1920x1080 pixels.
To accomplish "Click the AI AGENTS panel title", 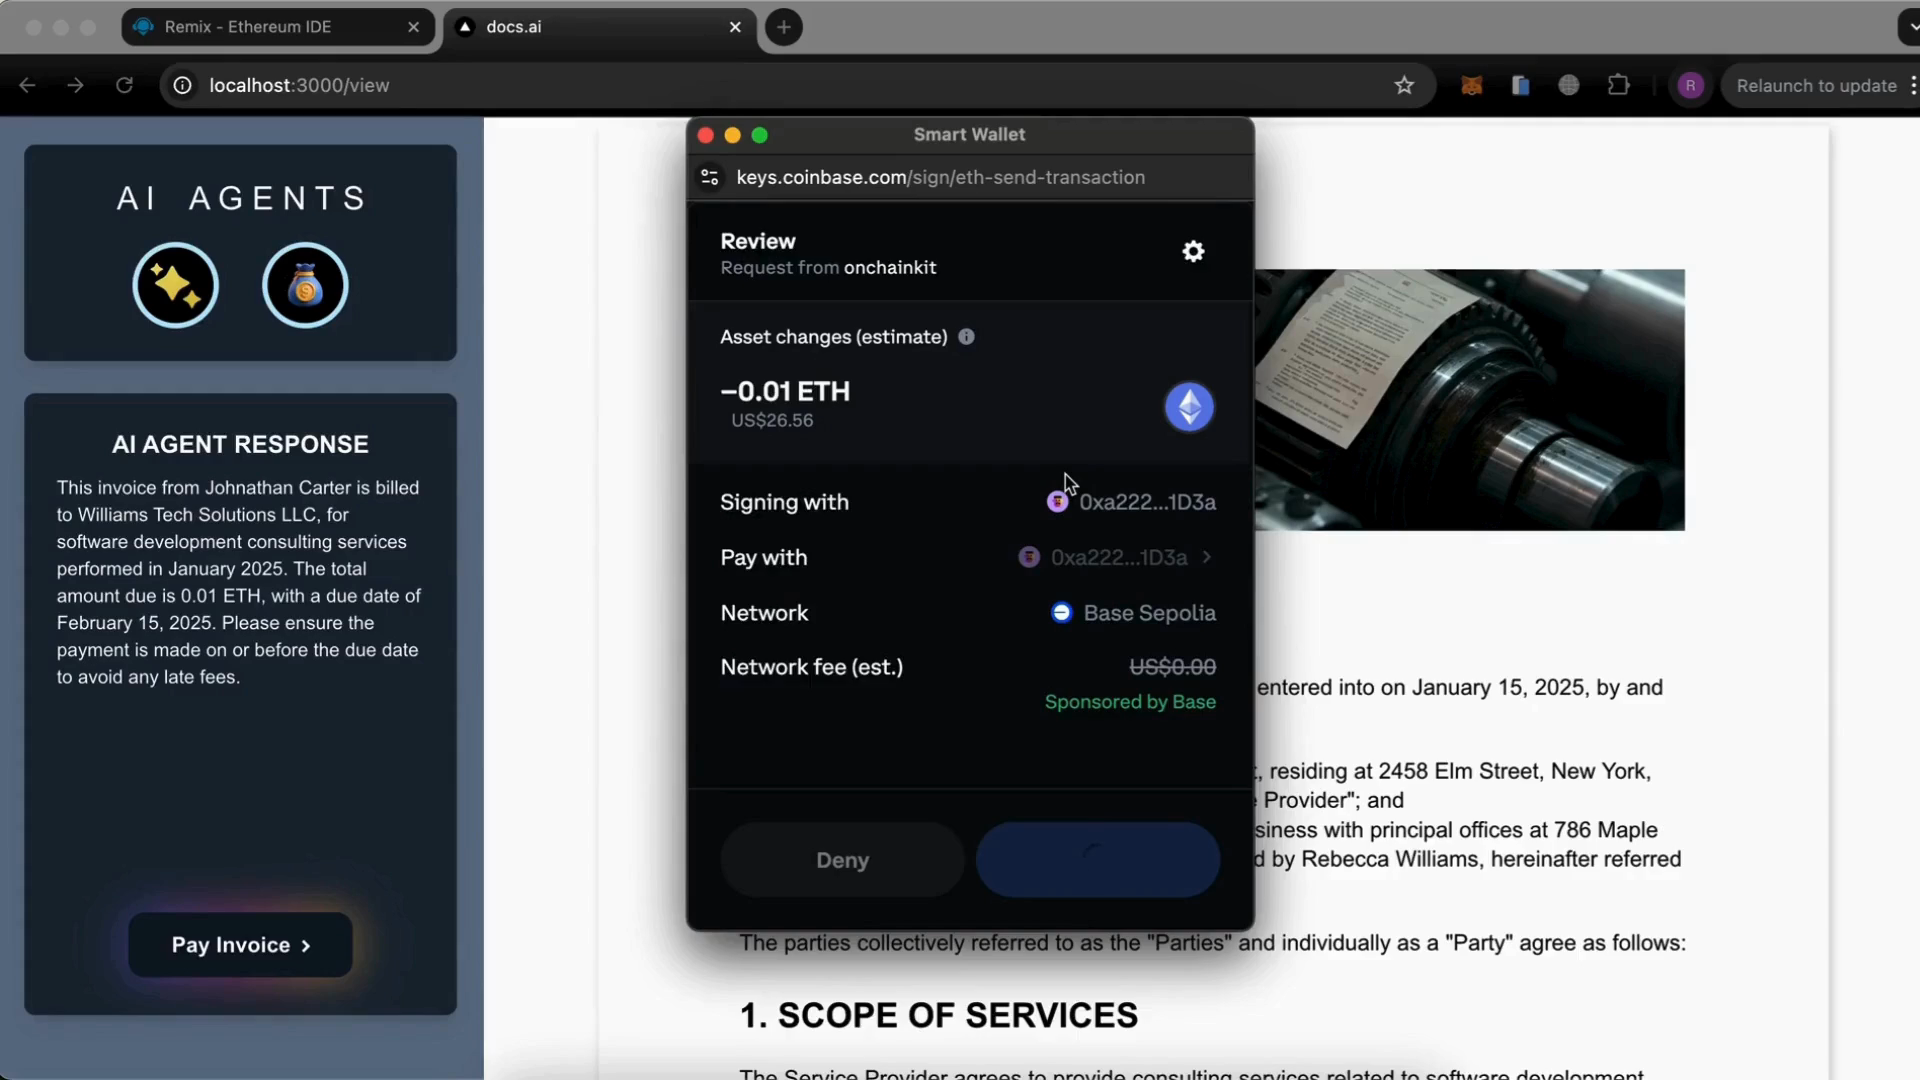I will point(241,198).
